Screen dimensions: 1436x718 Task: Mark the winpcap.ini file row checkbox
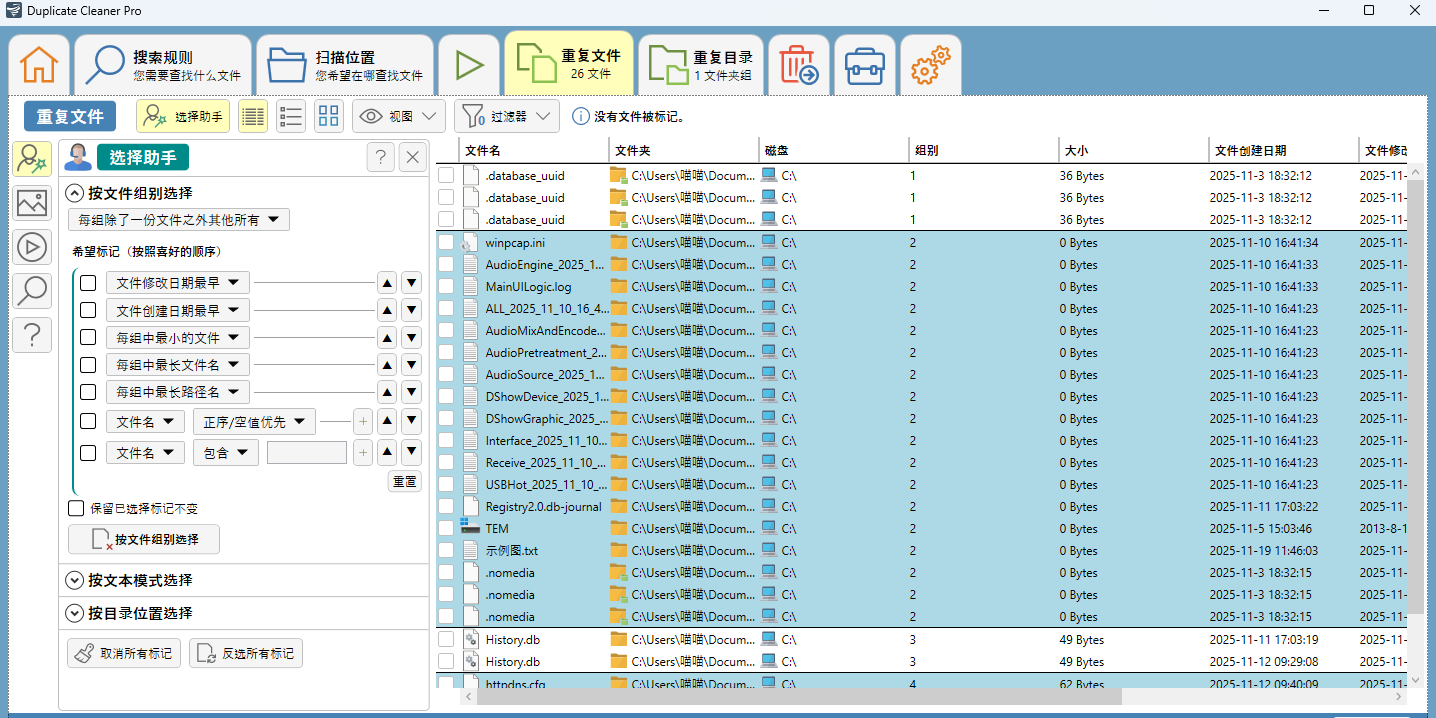pos(445,242)
